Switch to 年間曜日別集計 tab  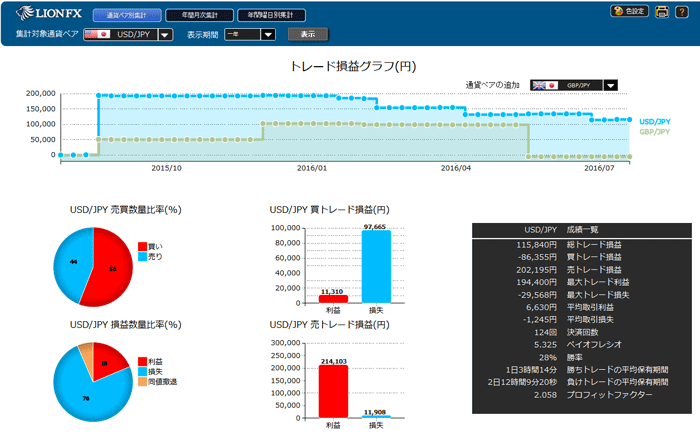[x=271, y=15]
